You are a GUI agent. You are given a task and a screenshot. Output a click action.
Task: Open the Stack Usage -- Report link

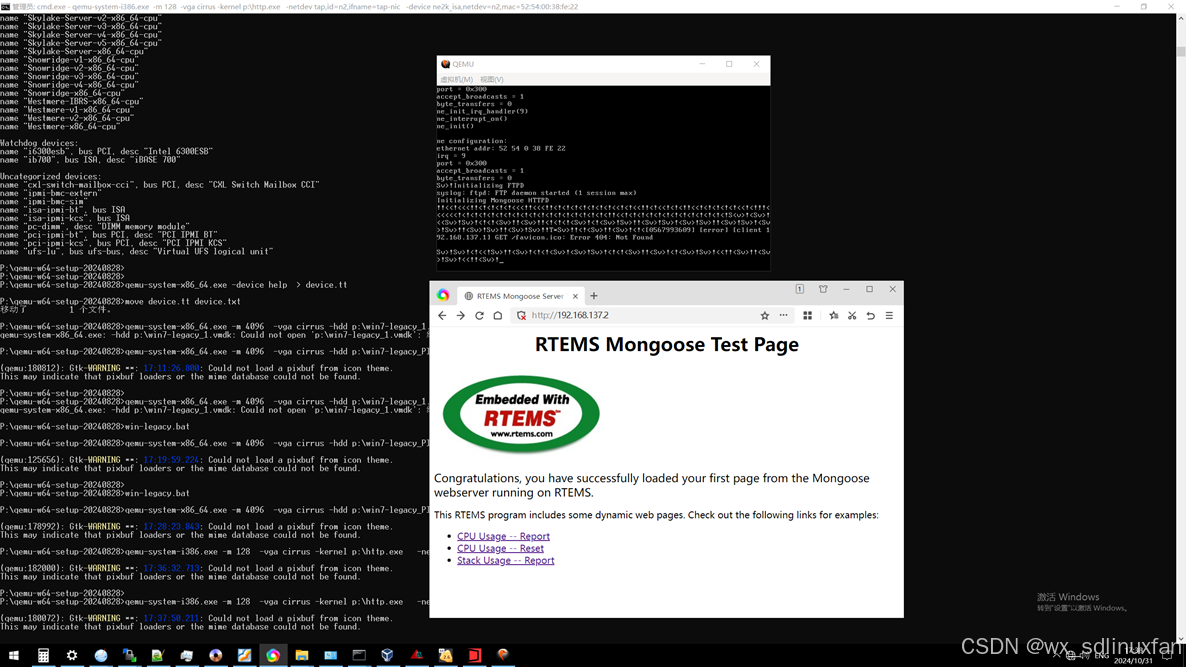click(x=505, y=560)
